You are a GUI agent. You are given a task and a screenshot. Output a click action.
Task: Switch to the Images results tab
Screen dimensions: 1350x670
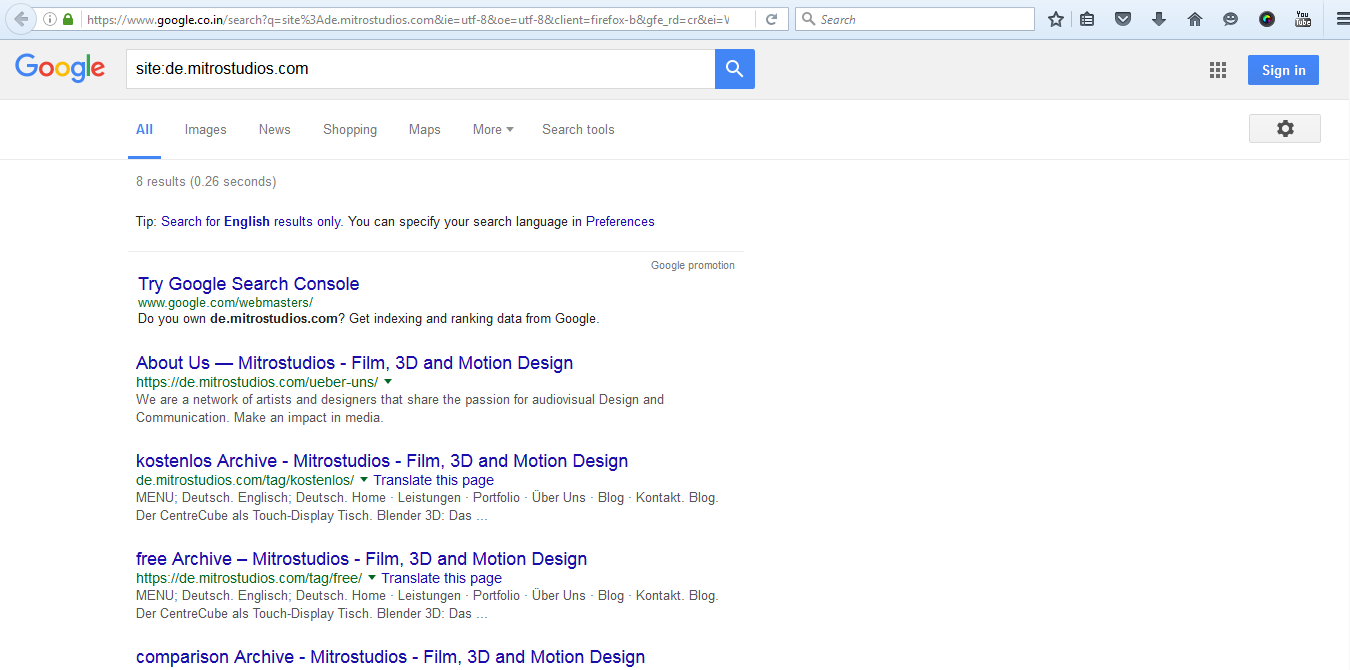205,130
